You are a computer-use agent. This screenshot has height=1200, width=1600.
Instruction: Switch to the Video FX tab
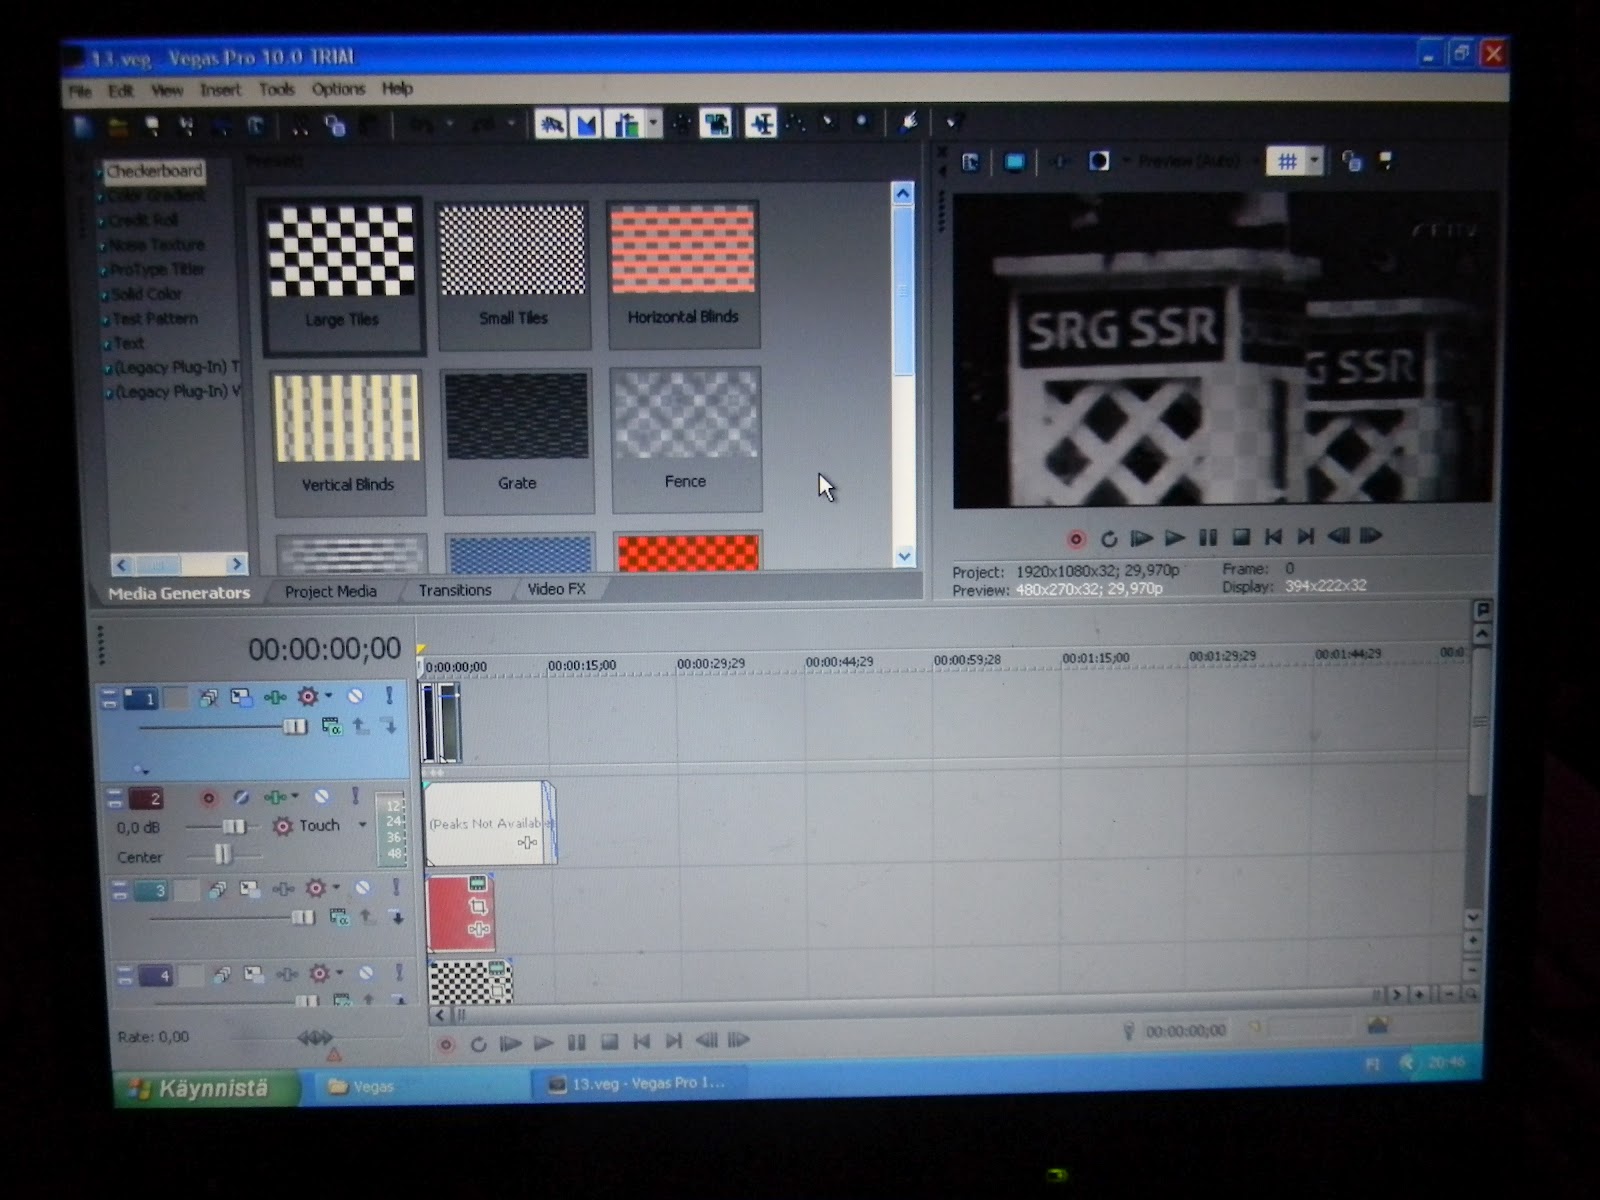[556, 589]
